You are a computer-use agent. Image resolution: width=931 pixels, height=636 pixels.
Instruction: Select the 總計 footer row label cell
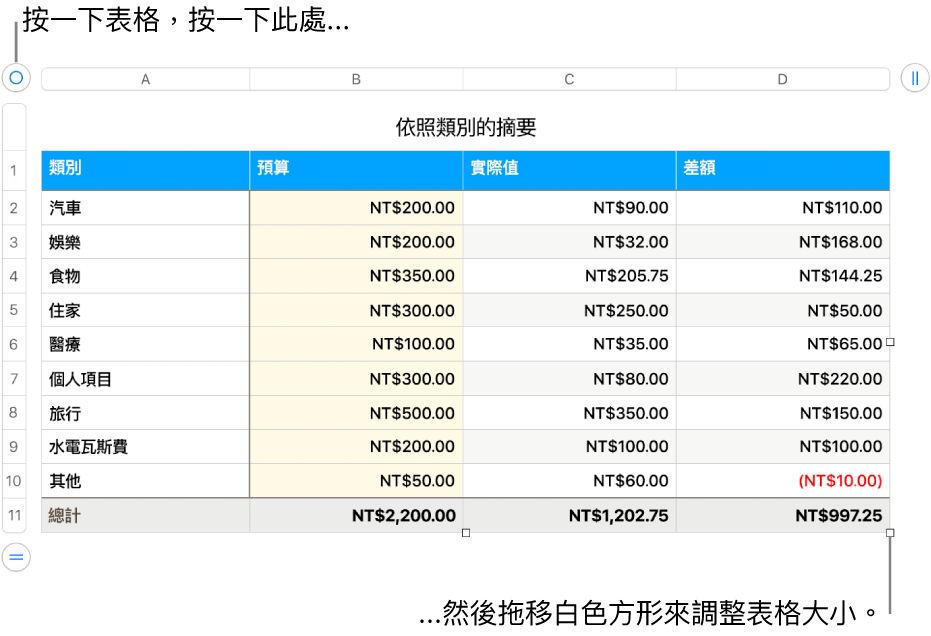click(x=64, y=515)
